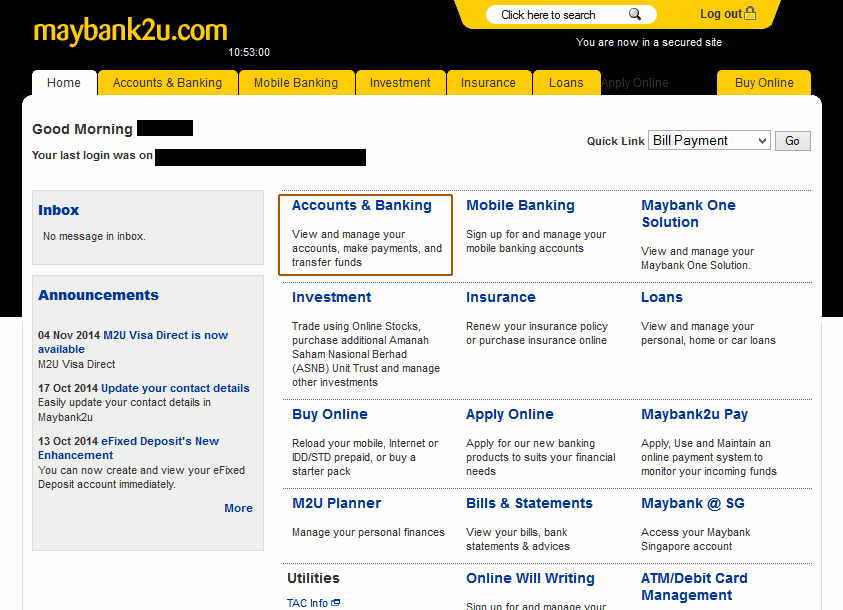
Task: Open Mobile Banking section heading link
Action: (520, 205)
